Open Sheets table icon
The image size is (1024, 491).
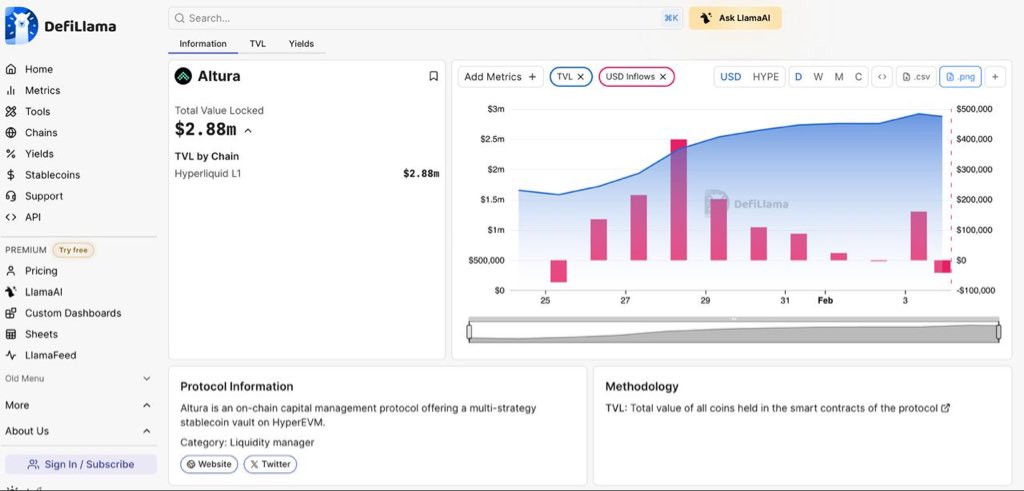[10, 334]
